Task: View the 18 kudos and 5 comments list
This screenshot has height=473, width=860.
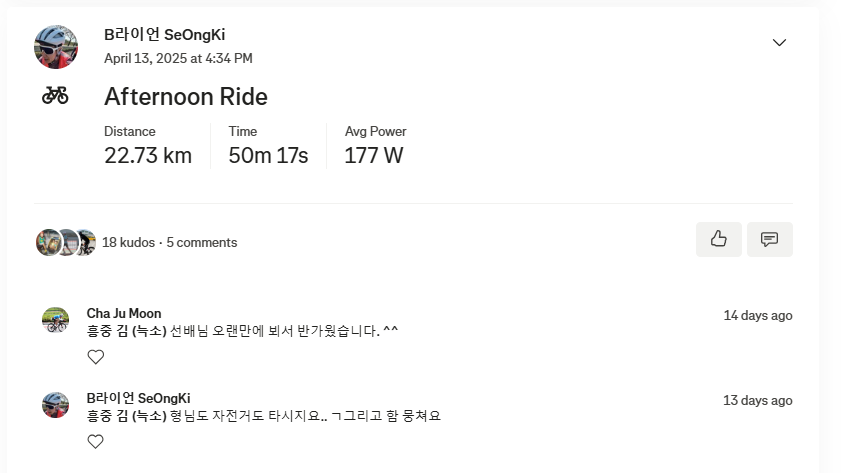Action: coord(169,242)
